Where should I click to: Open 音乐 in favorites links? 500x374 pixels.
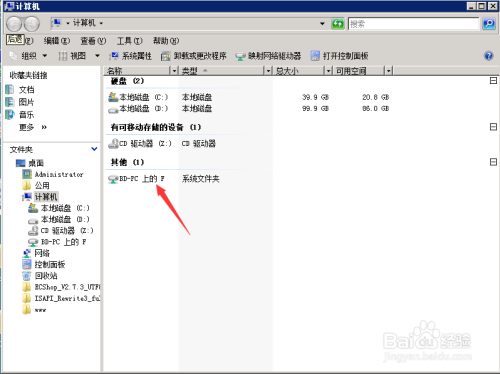[20, 115]
